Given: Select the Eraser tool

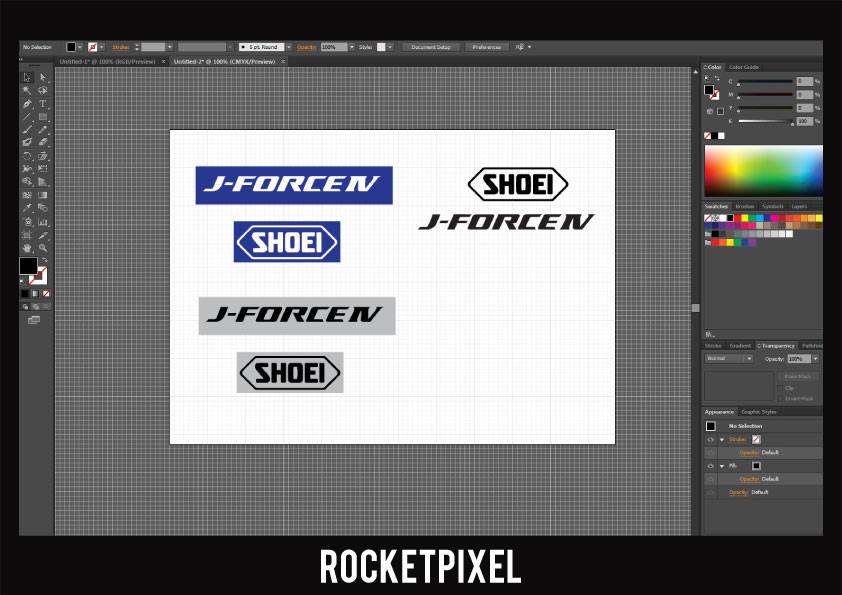Looking at the screenshot, I should click(43, 142).
